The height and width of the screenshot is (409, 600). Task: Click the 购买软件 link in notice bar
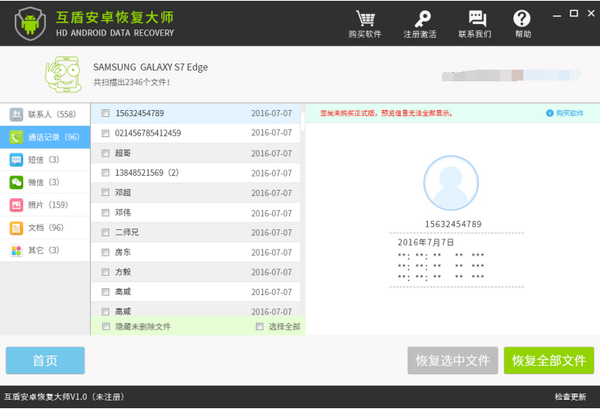(x=569, y=113)
